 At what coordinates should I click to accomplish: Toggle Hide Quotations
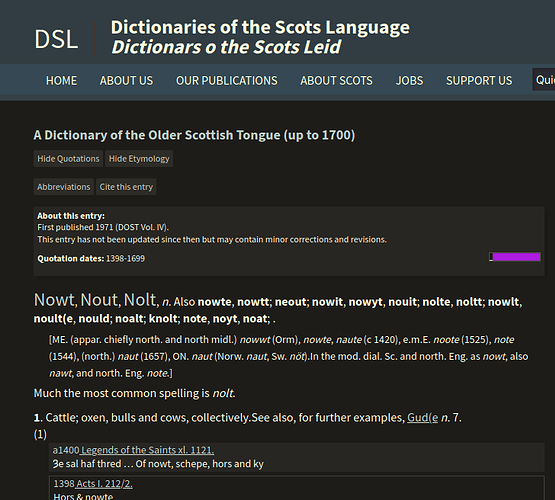pos(68,159)
